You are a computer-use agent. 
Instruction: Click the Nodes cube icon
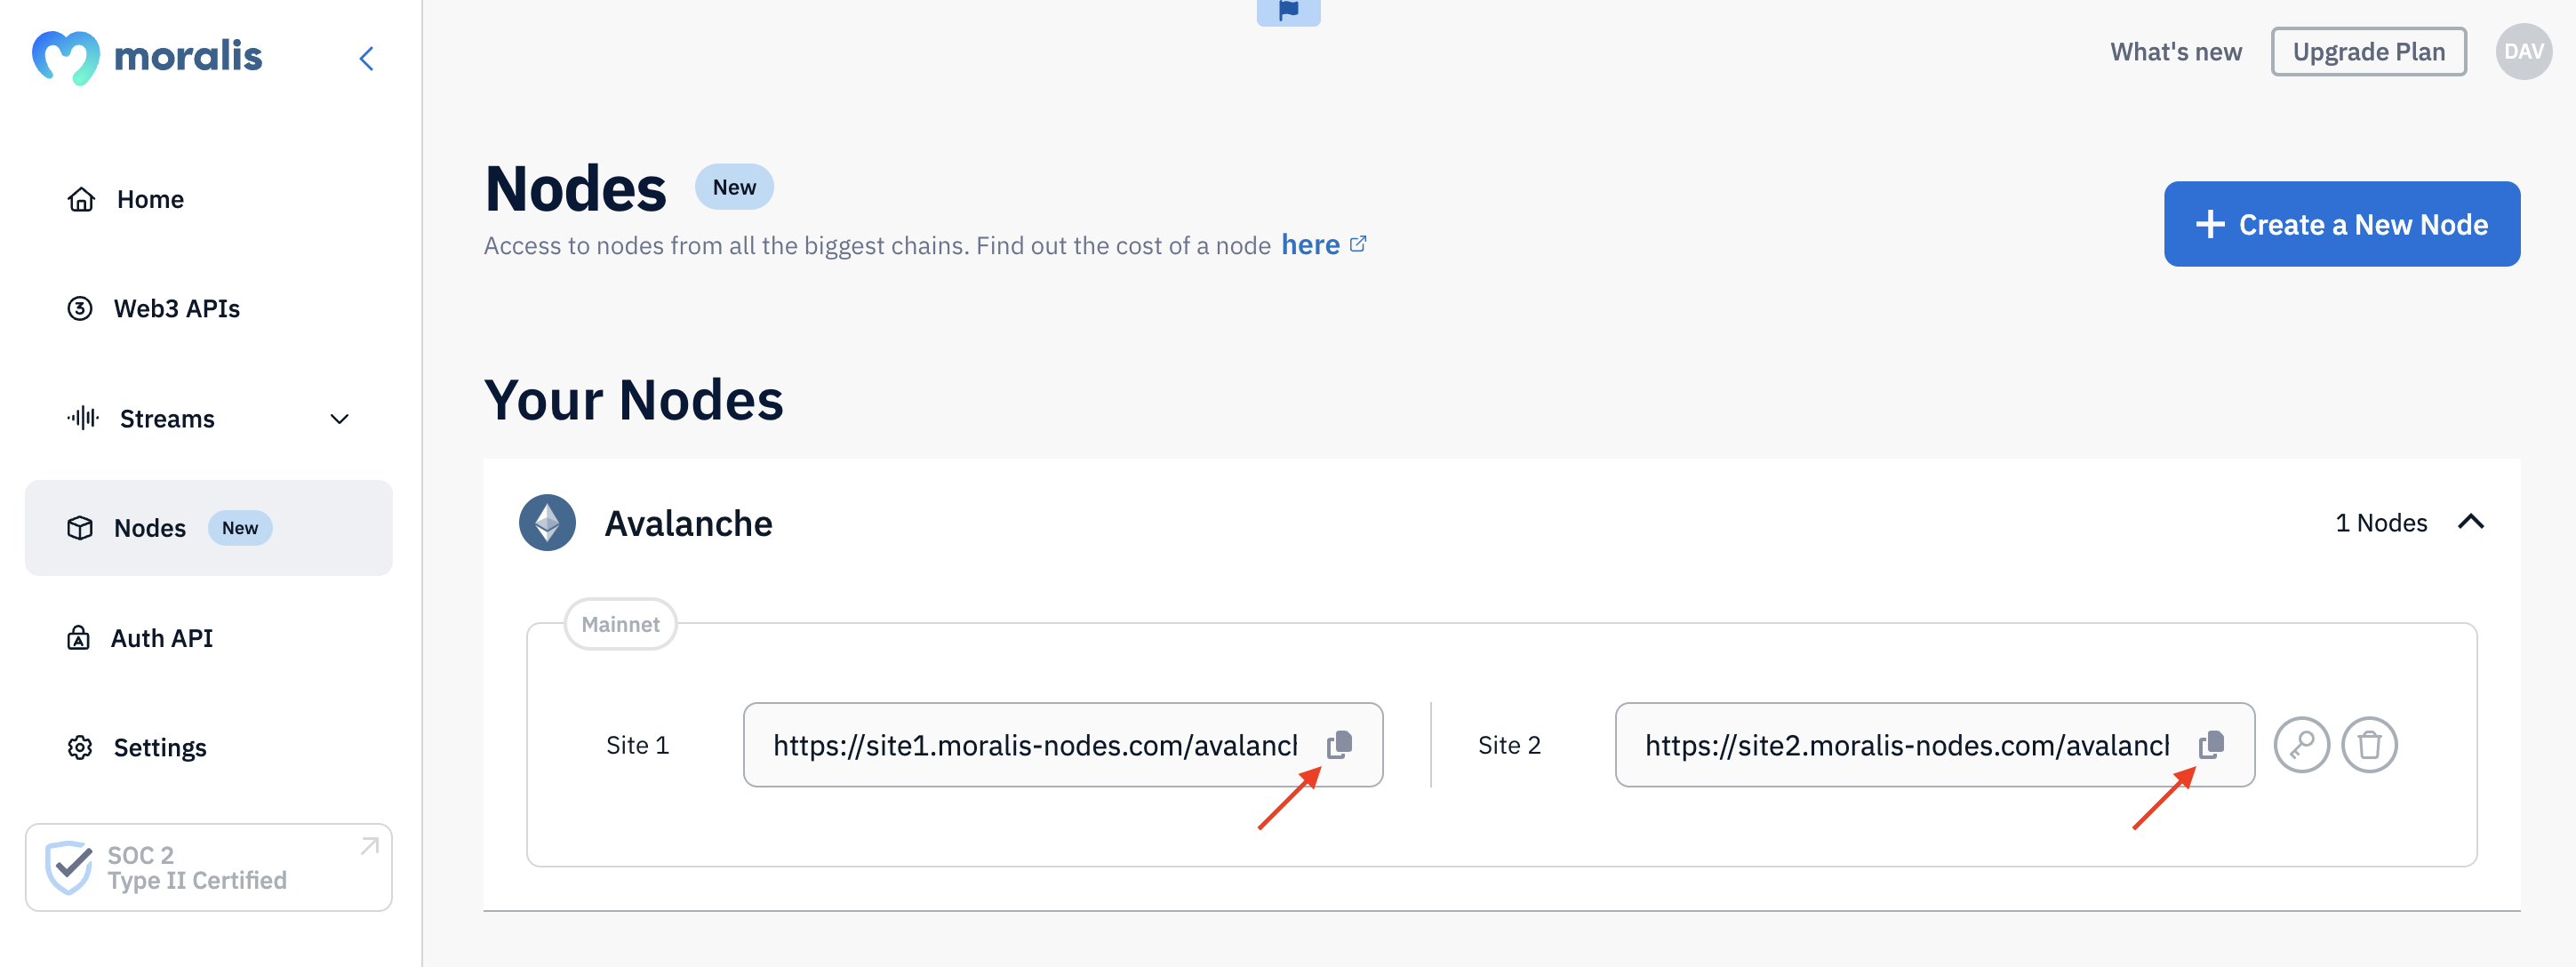(80, 528)
